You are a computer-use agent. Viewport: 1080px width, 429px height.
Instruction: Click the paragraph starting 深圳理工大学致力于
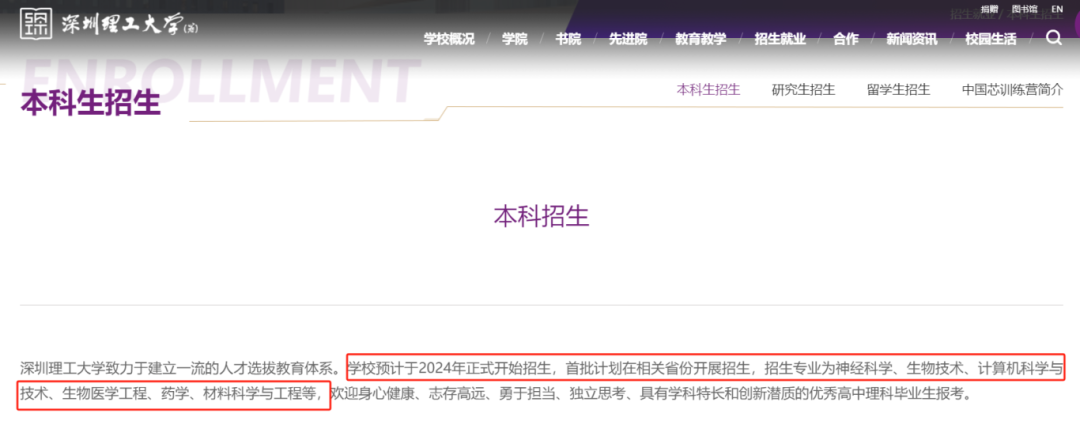click(541, 382)
